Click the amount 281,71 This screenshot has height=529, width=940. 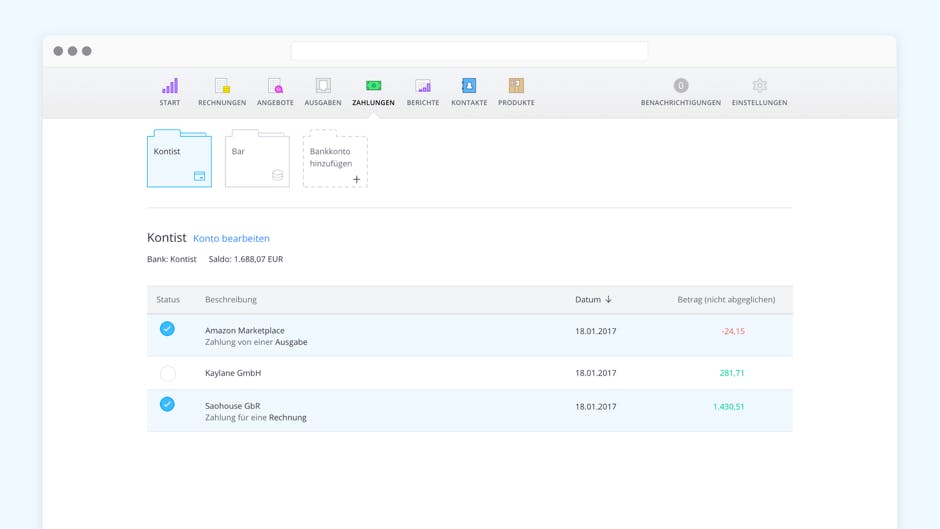point(732,373)
